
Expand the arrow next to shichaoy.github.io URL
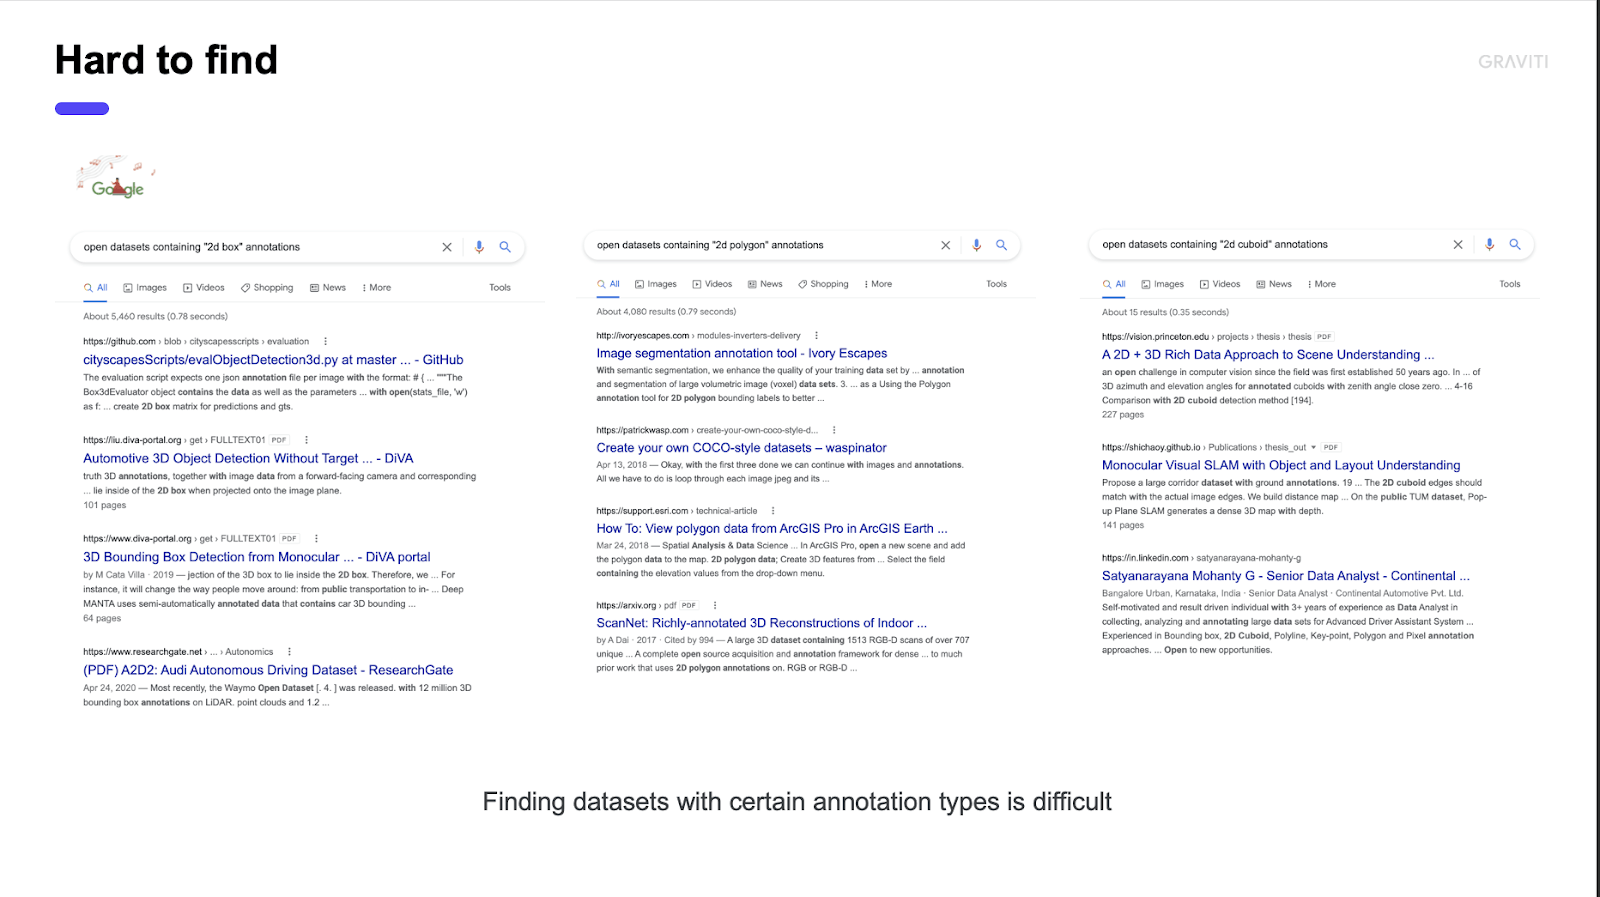point(1313,448)
